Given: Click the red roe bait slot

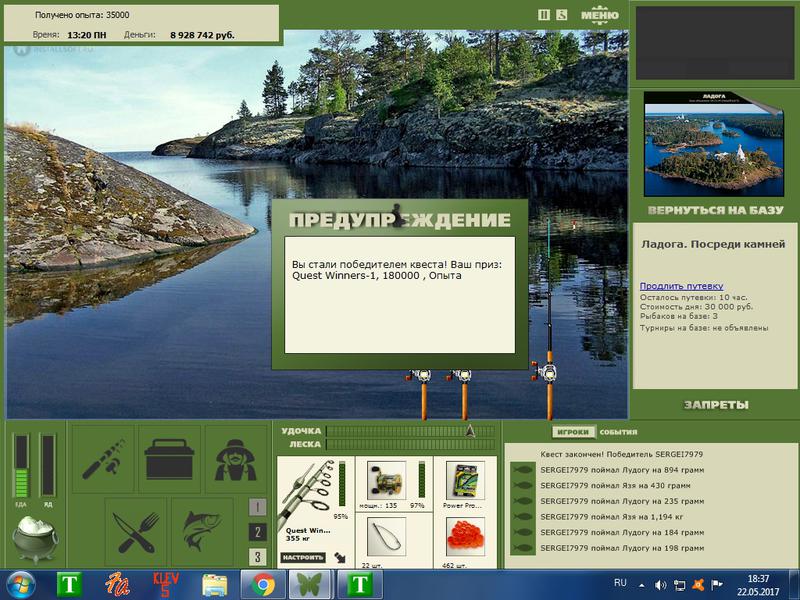Looking at the screenshot, I should (465, 537).
